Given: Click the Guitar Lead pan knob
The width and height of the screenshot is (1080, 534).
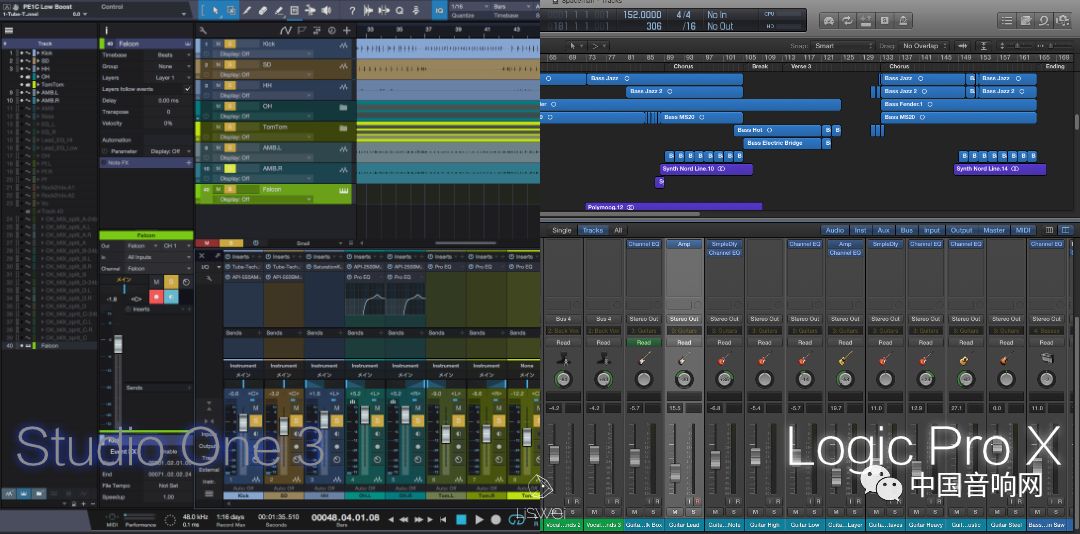Looking at the screenshot, I should coord(684,379).
